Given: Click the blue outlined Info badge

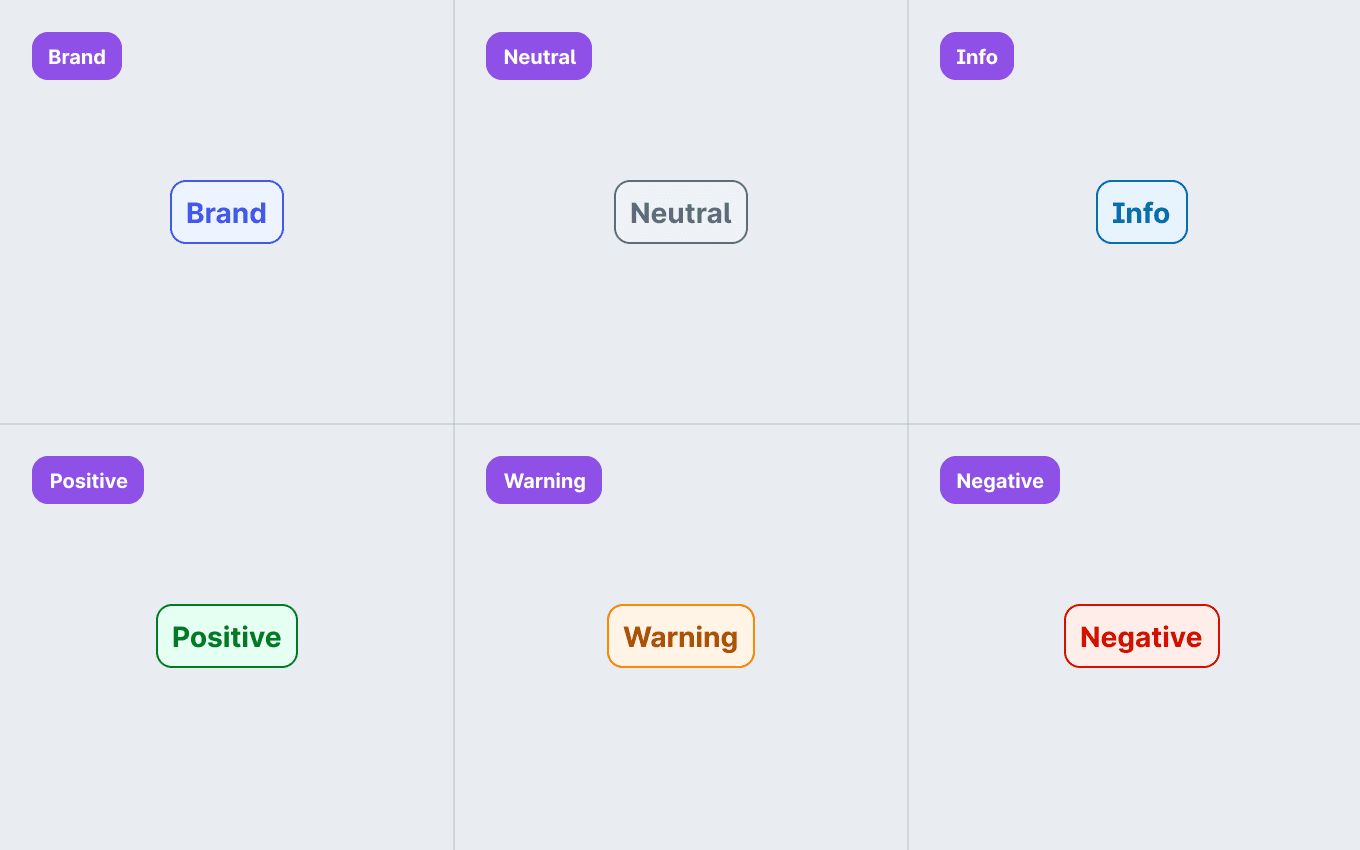Looking at the screenshot, I should [1142, 212].
